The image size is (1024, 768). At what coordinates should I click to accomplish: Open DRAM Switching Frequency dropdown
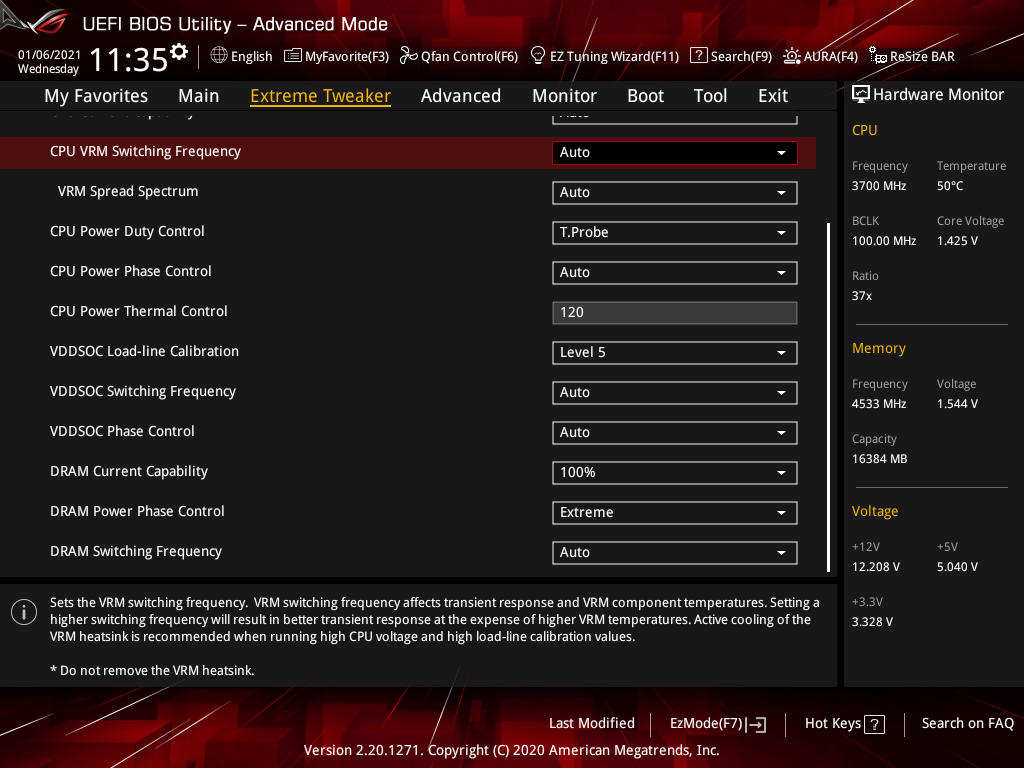674,552
